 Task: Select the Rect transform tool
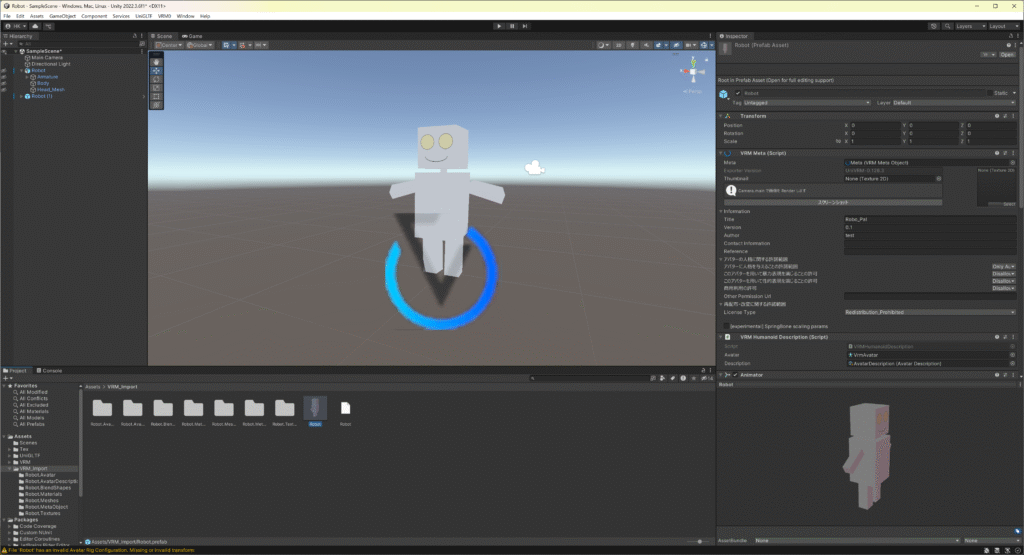point(155,96)
